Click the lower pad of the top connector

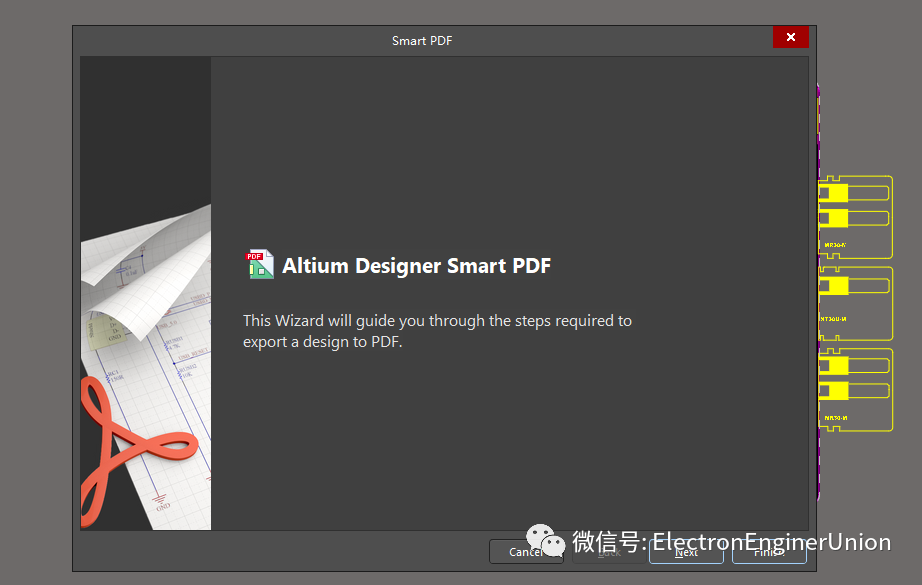coord(834,218)
